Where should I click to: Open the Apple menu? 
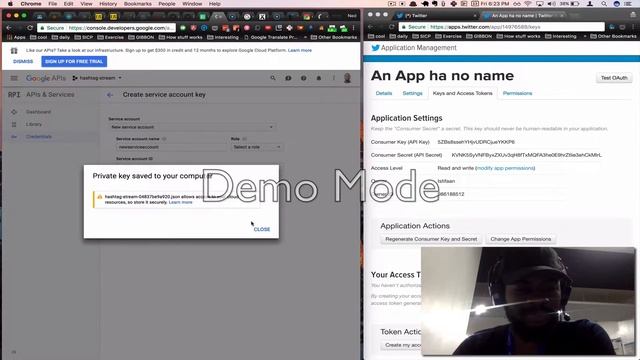click(10, 4)
